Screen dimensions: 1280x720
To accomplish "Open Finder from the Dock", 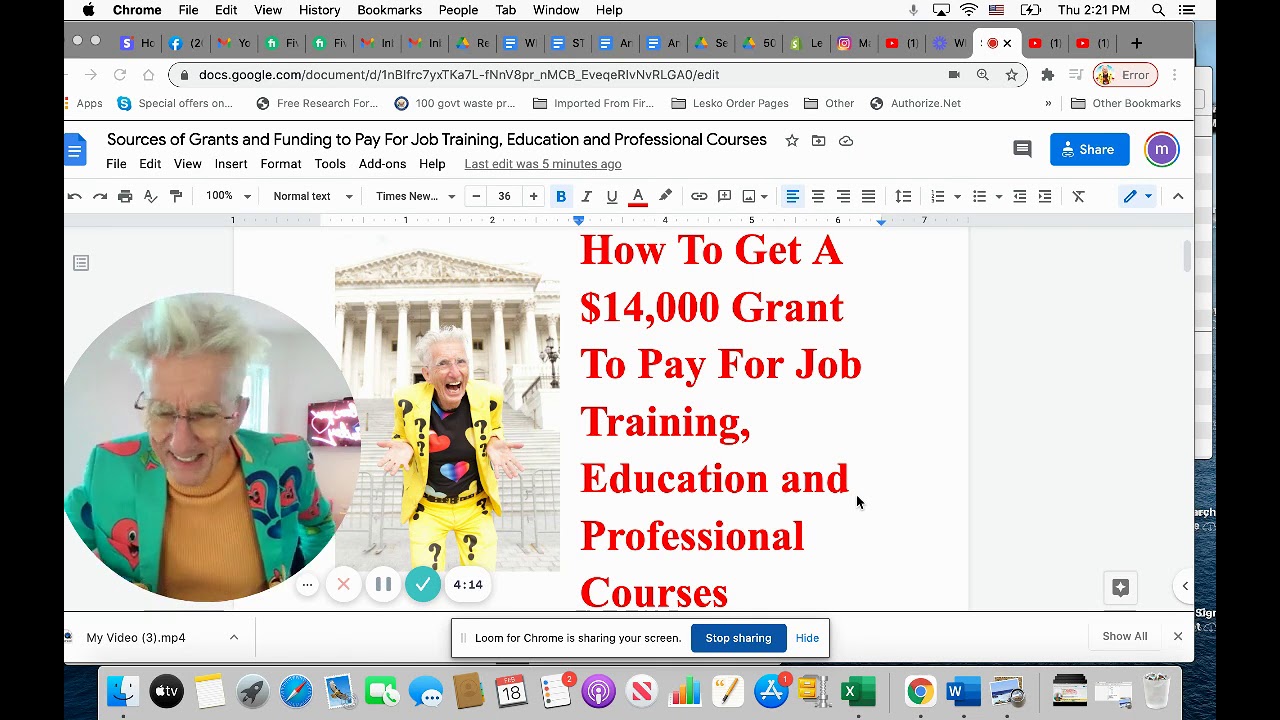I will (x=123, y=691).
